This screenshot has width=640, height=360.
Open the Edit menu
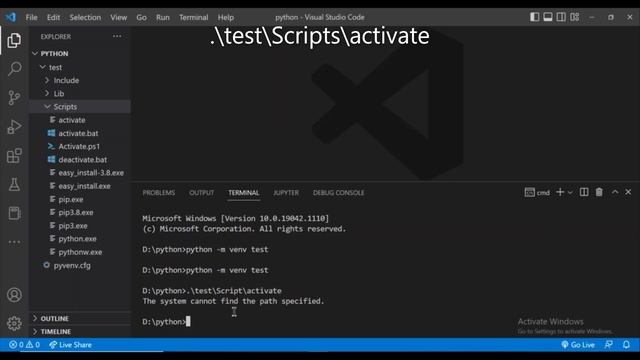[53, 17]
